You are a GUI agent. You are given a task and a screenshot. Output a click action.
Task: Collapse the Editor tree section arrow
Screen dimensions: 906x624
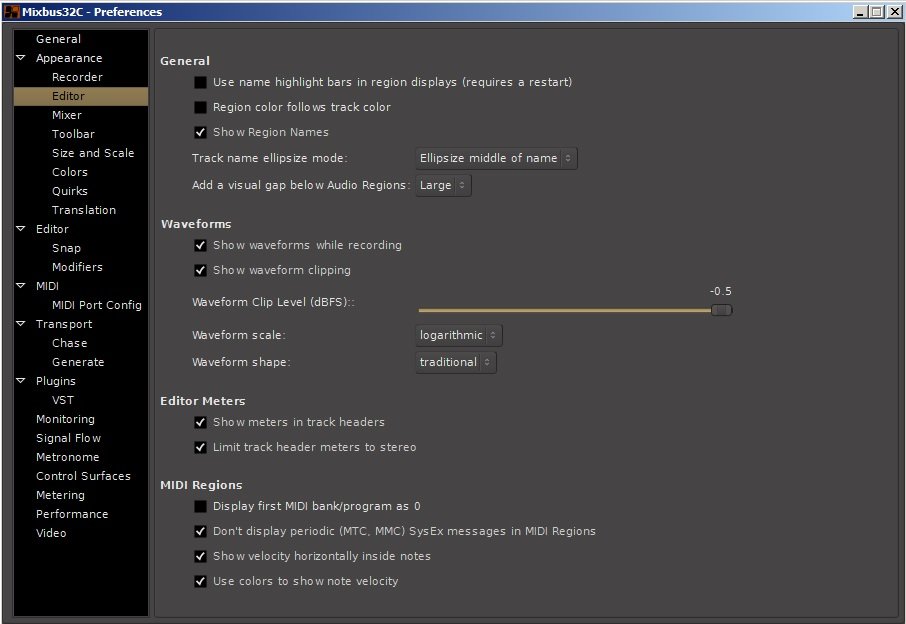pos(21,229)
